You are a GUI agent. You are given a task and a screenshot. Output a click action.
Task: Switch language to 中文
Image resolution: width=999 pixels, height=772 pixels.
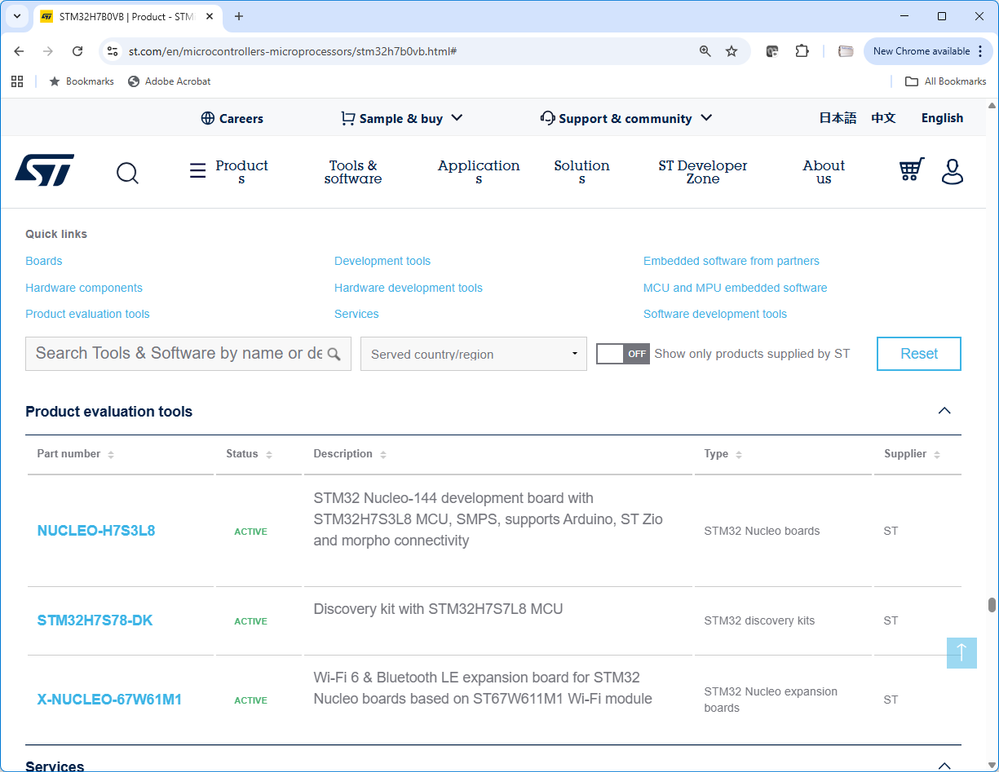coord(884,118)
